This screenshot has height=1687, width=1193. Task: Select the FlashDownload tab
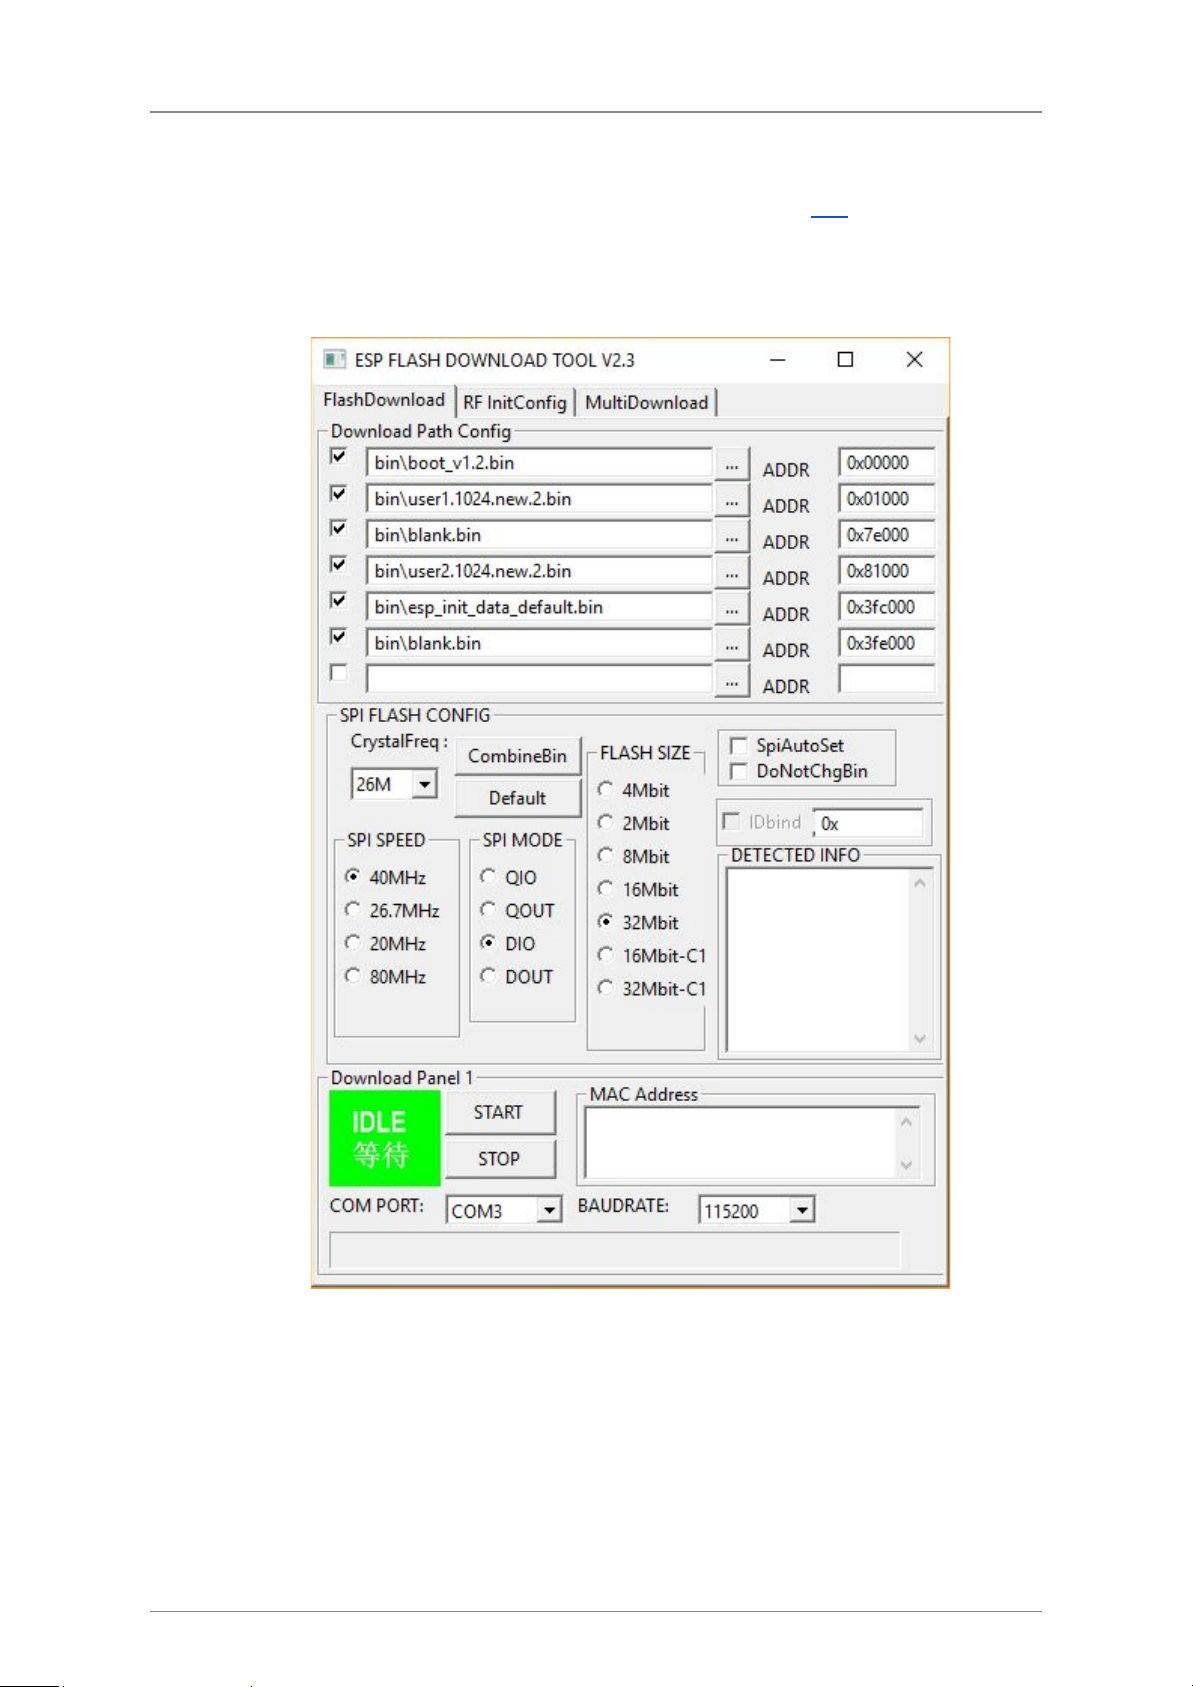coord(384,400)
